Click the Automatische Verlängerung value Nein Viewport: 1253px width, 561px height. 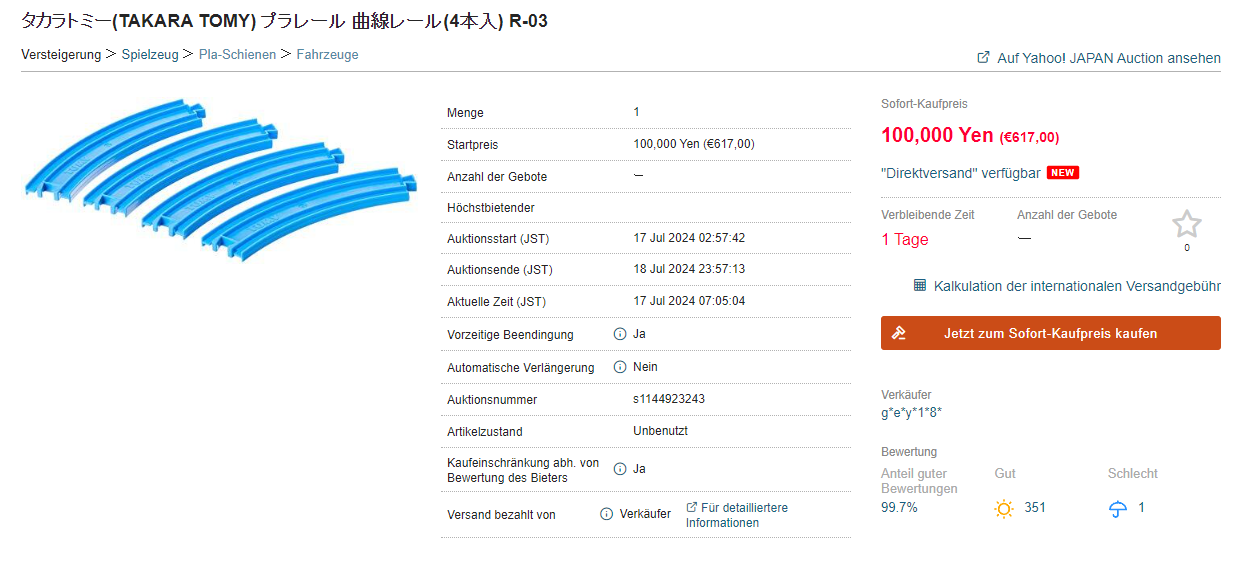[x=646, y=367]
